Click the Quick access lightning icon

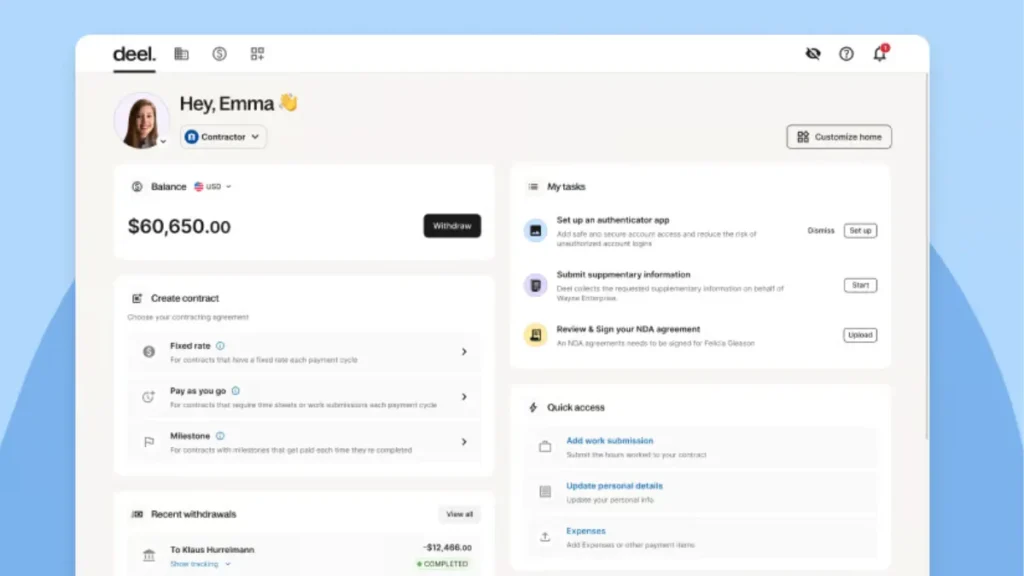(x=533, y=408)
